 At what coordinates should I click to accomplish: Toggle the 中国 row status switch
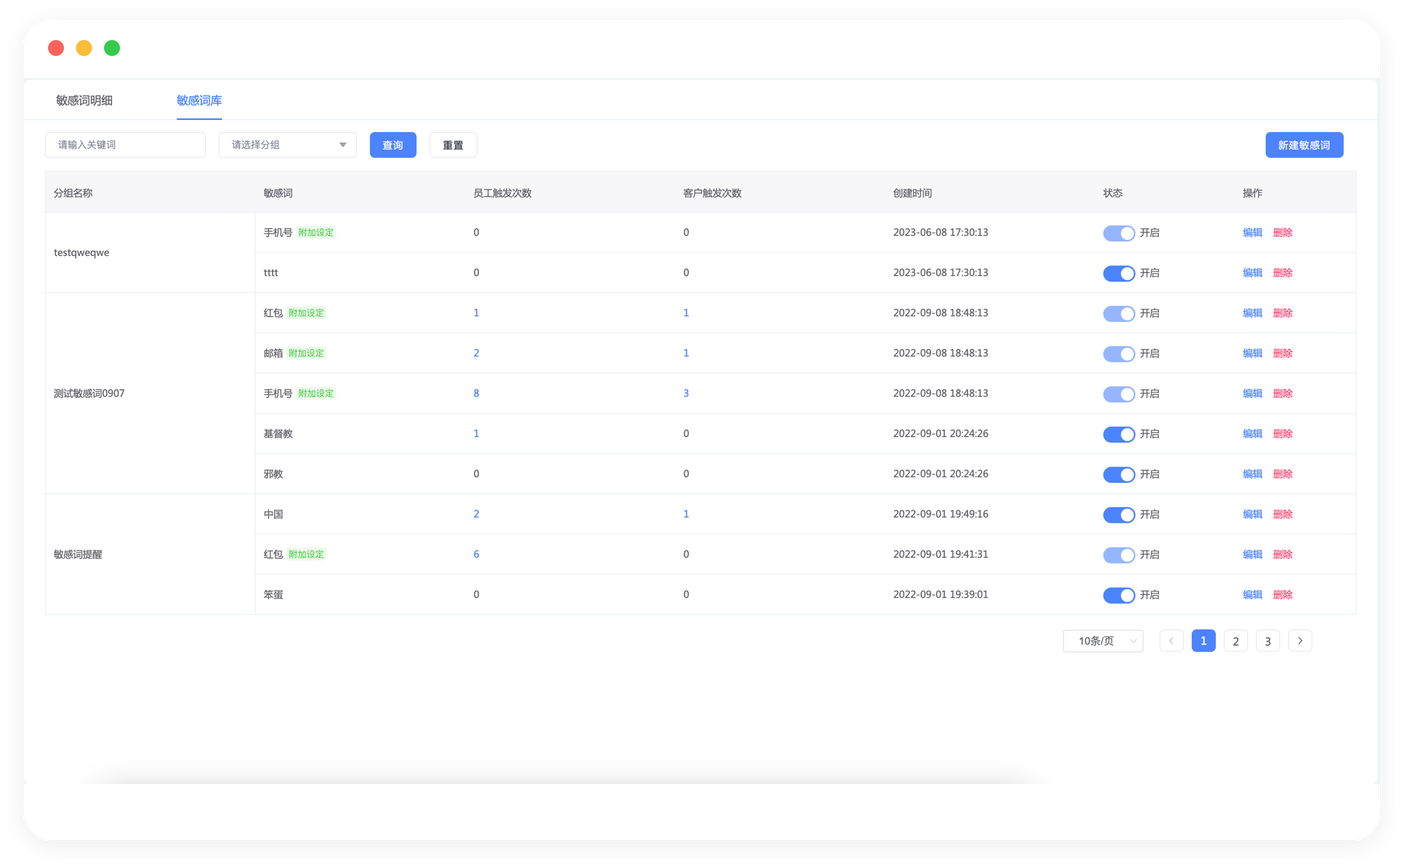tap(1118, 514)
